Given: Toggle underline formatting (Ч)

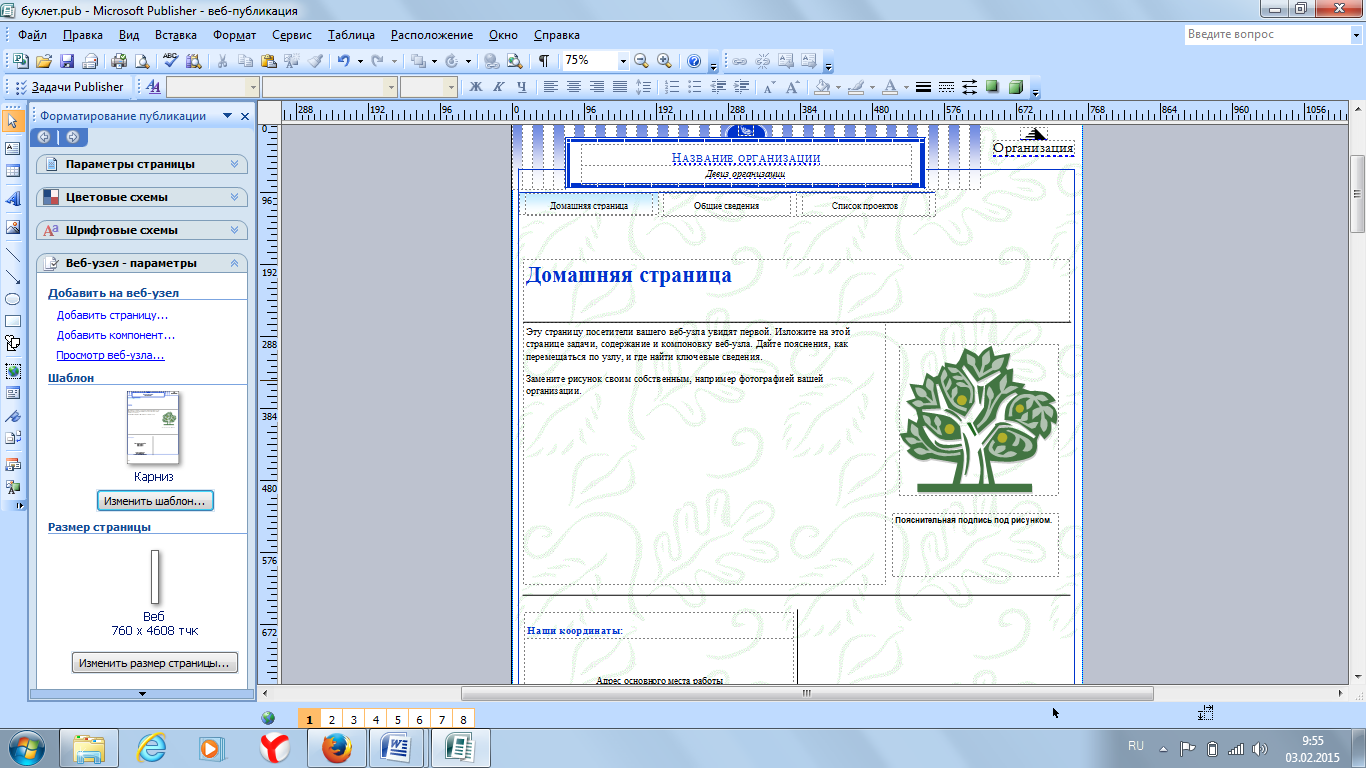Looking at the screenshot, I should (522, 87).
